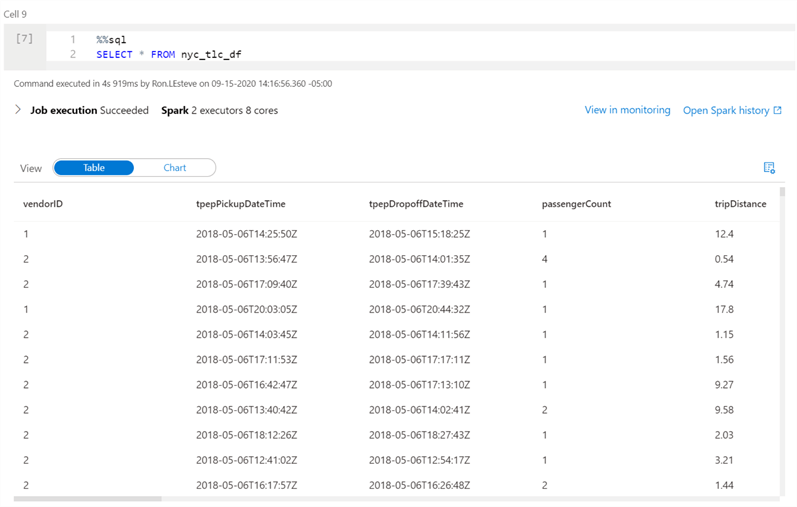The image size is (797, 507).
Task: Switch result view to Table
Action: tap(94, 168)
